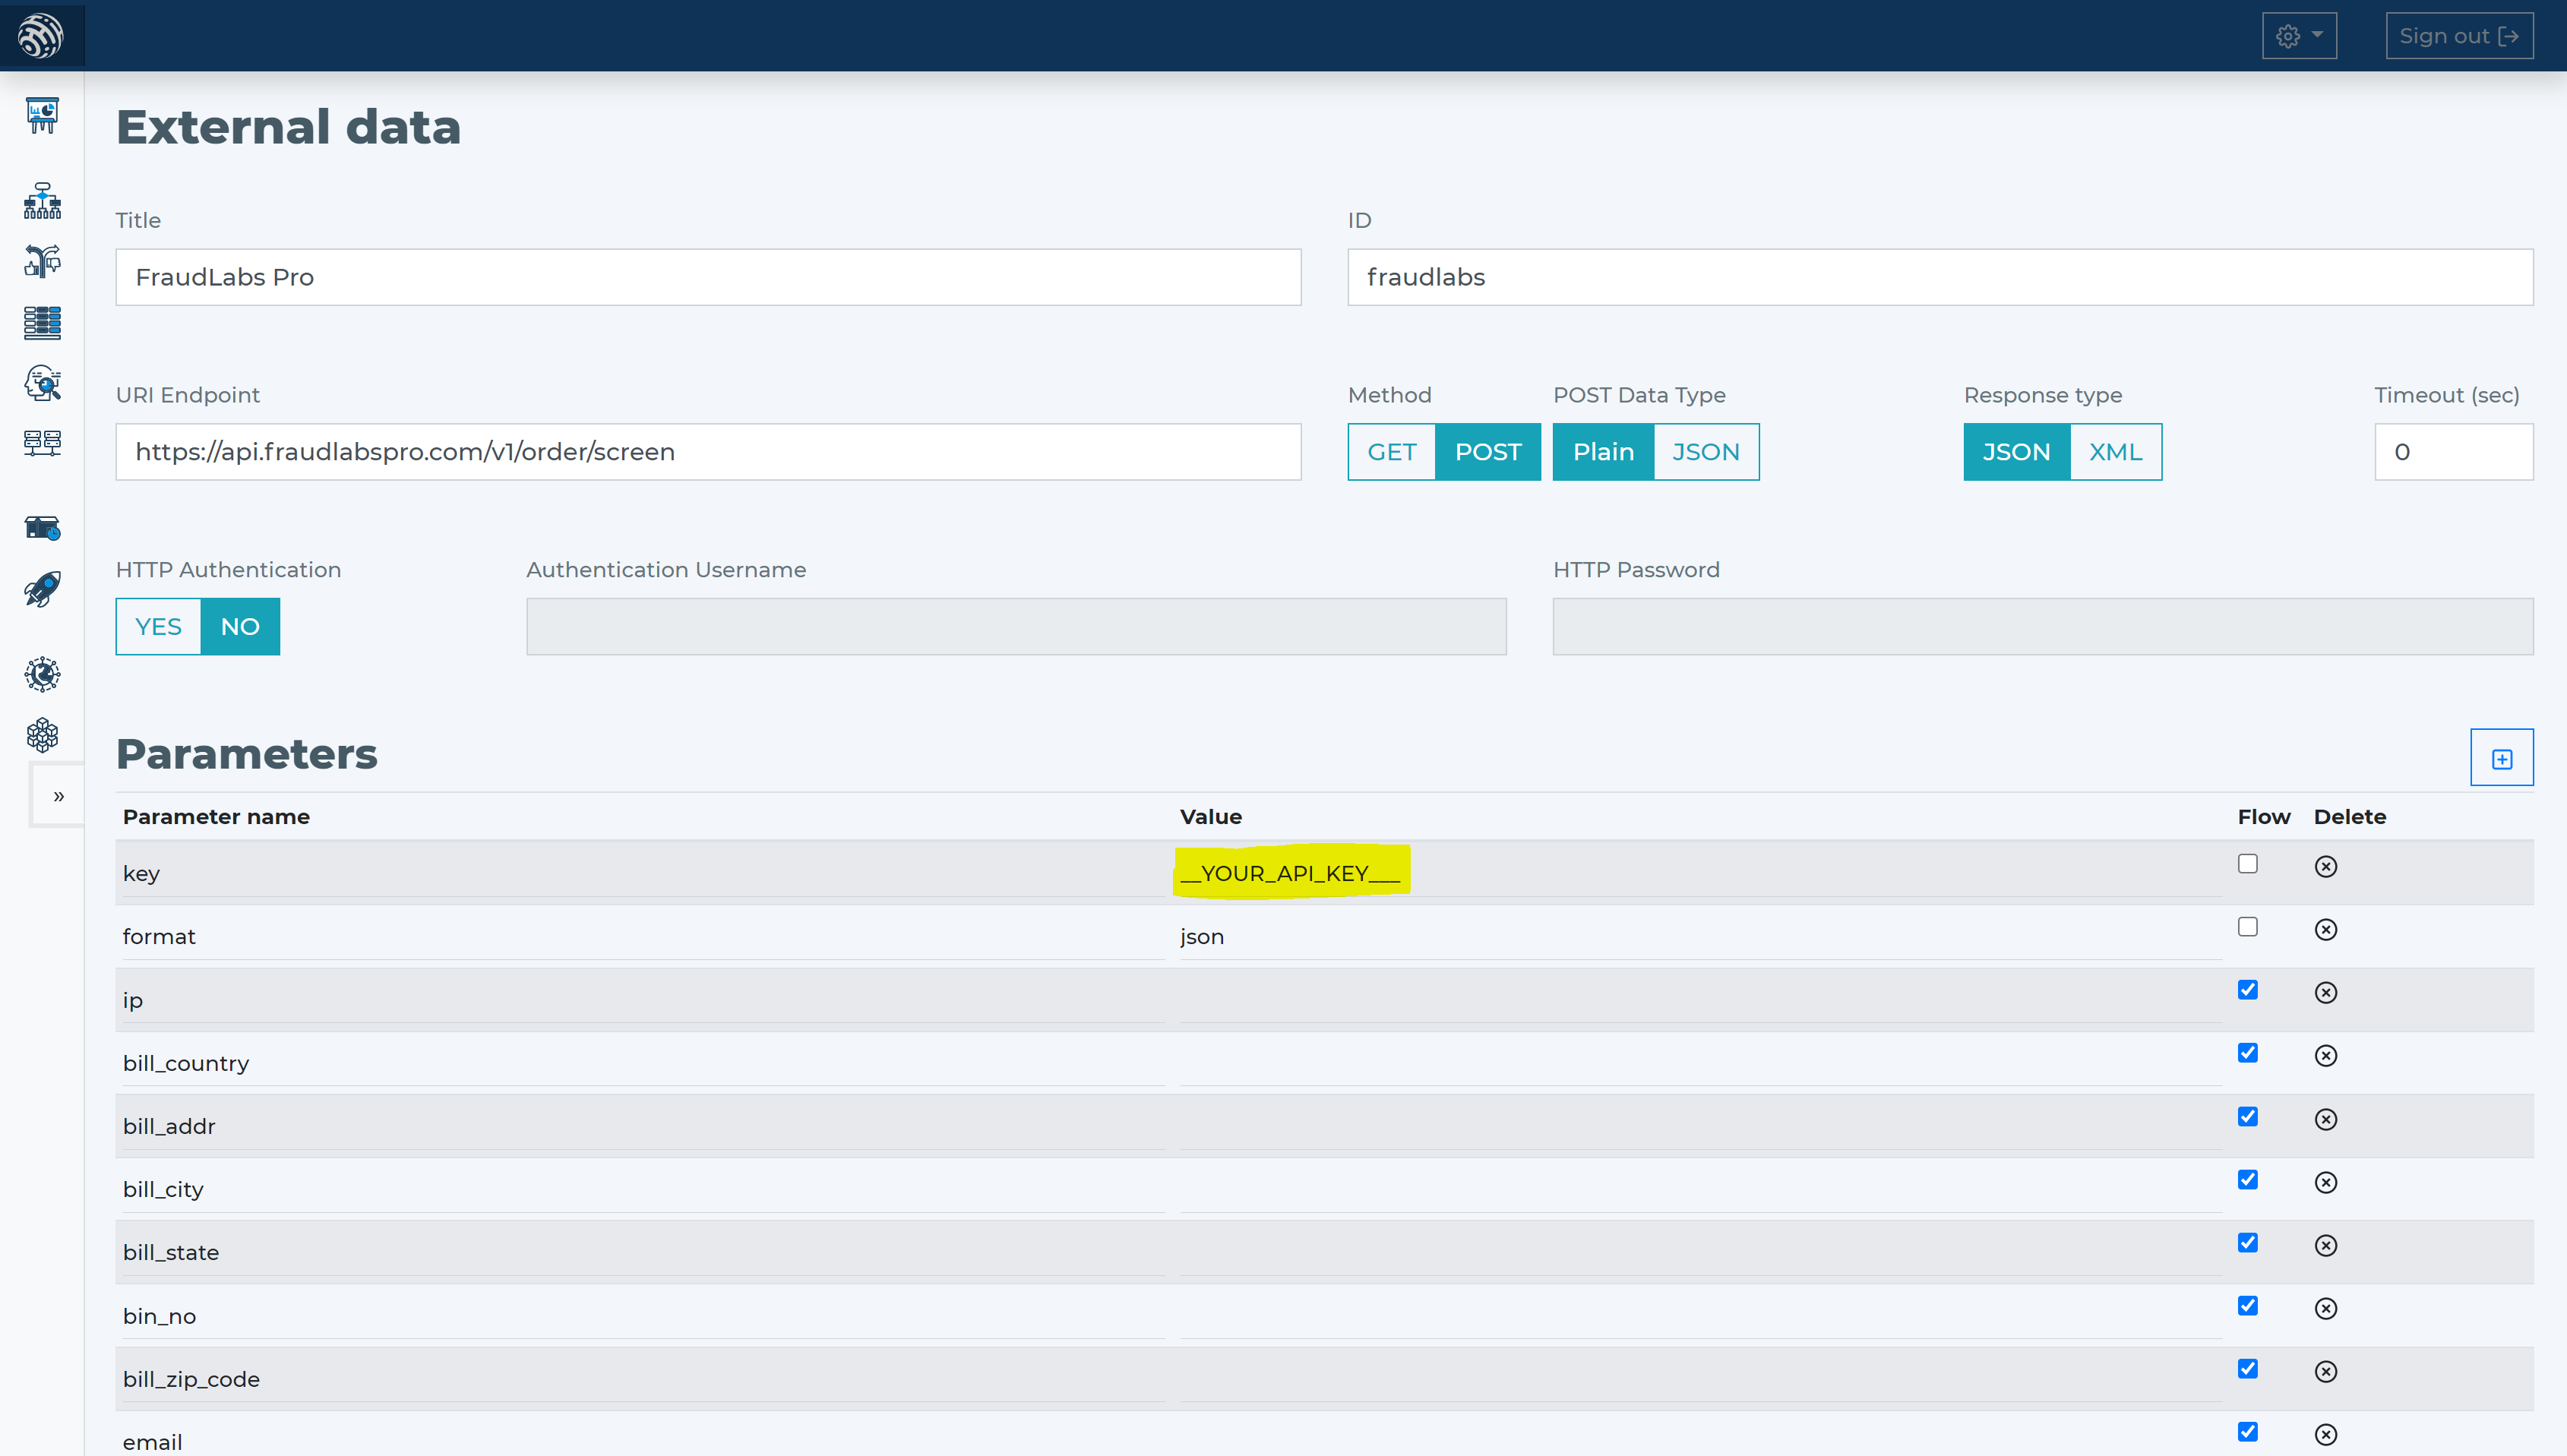The width and height of the screenshot is (2567, 1456).
Task: Uncheck the Flow box for bin_no
Action: [x=2247, y=1306]
